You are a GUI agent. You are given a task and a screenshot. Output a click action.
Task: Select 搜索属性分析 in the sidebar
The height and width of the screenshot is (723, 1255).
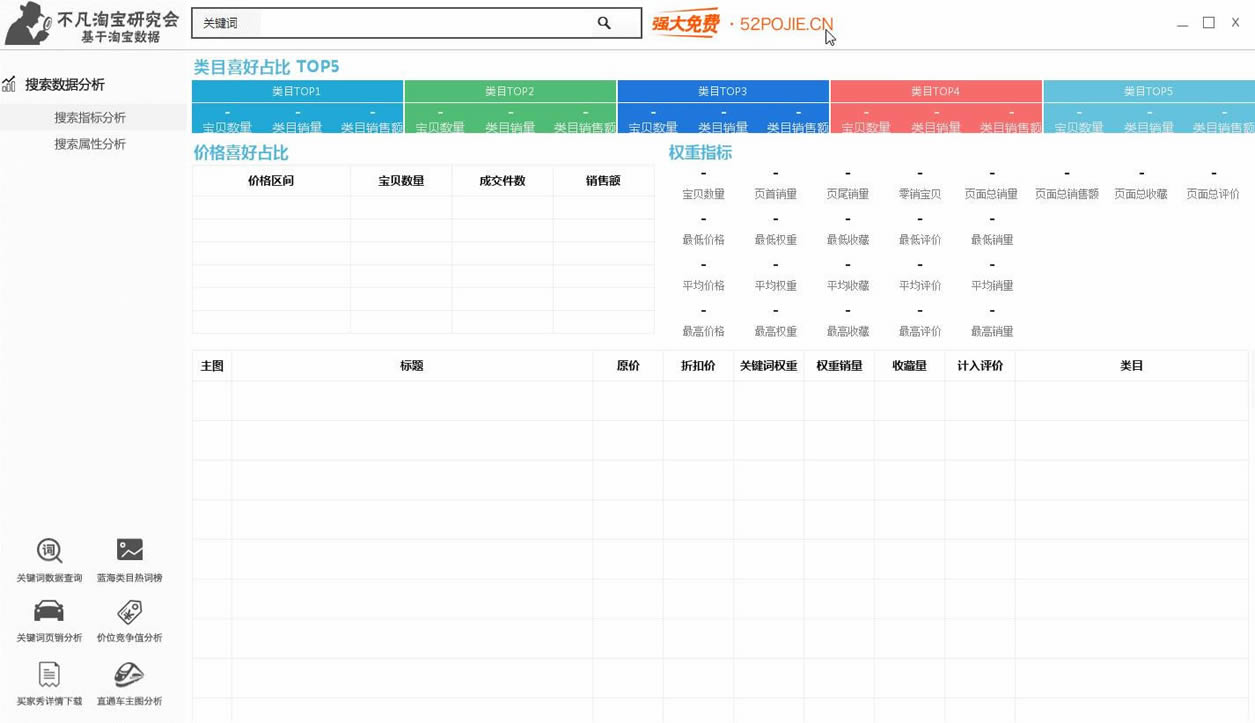(x=90, y=144)
